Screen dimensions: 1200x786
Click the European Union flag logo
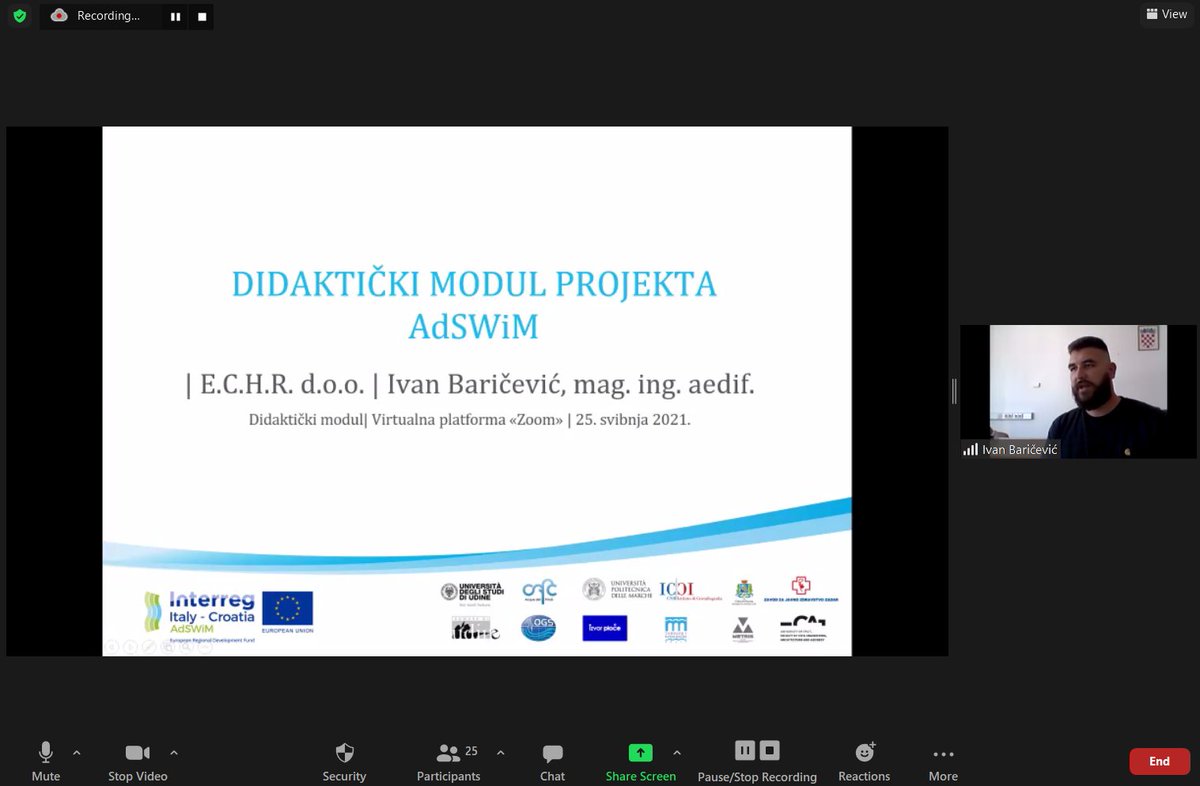click(287, 613)
